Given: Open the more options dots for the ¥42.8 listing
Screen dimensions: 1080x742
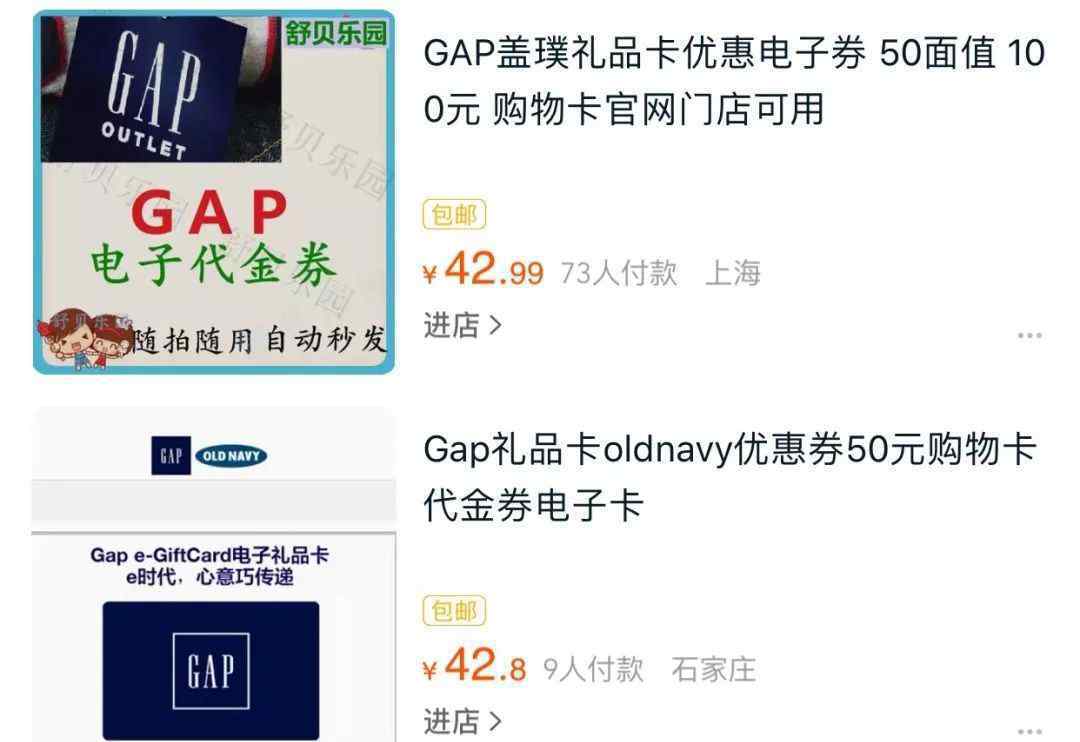Looking at the screenshot, I should click(x=1029, y=731).
